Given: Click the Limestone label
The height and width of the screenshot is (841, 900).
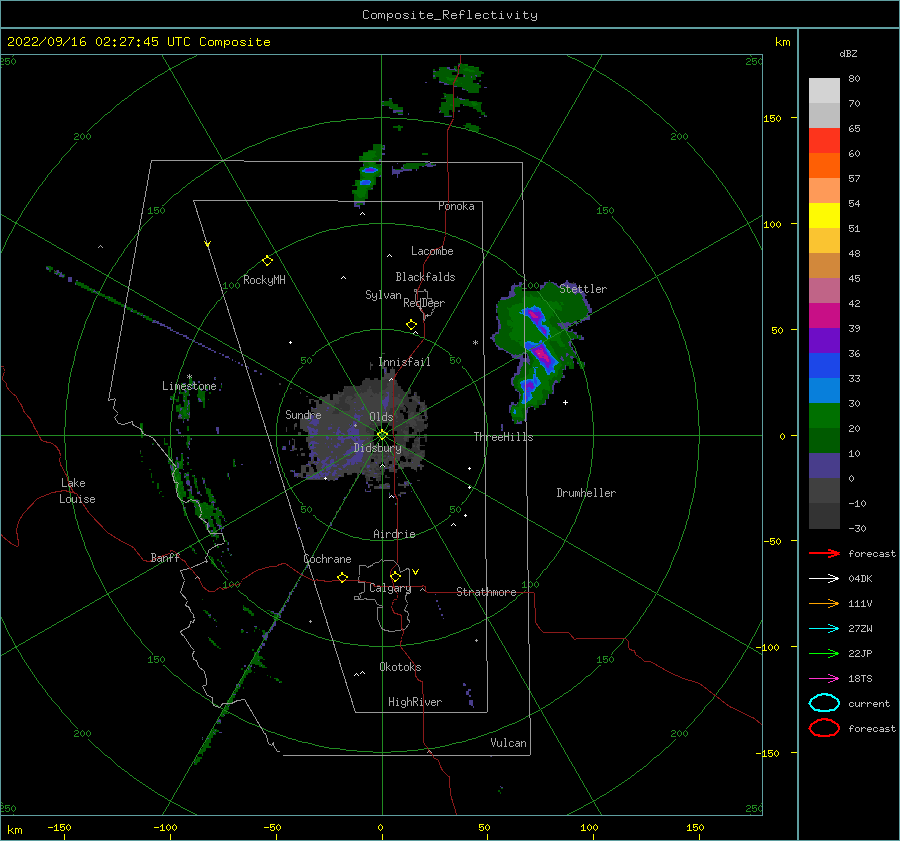Looking at the screenshot, I should click(x=189, y=386).
